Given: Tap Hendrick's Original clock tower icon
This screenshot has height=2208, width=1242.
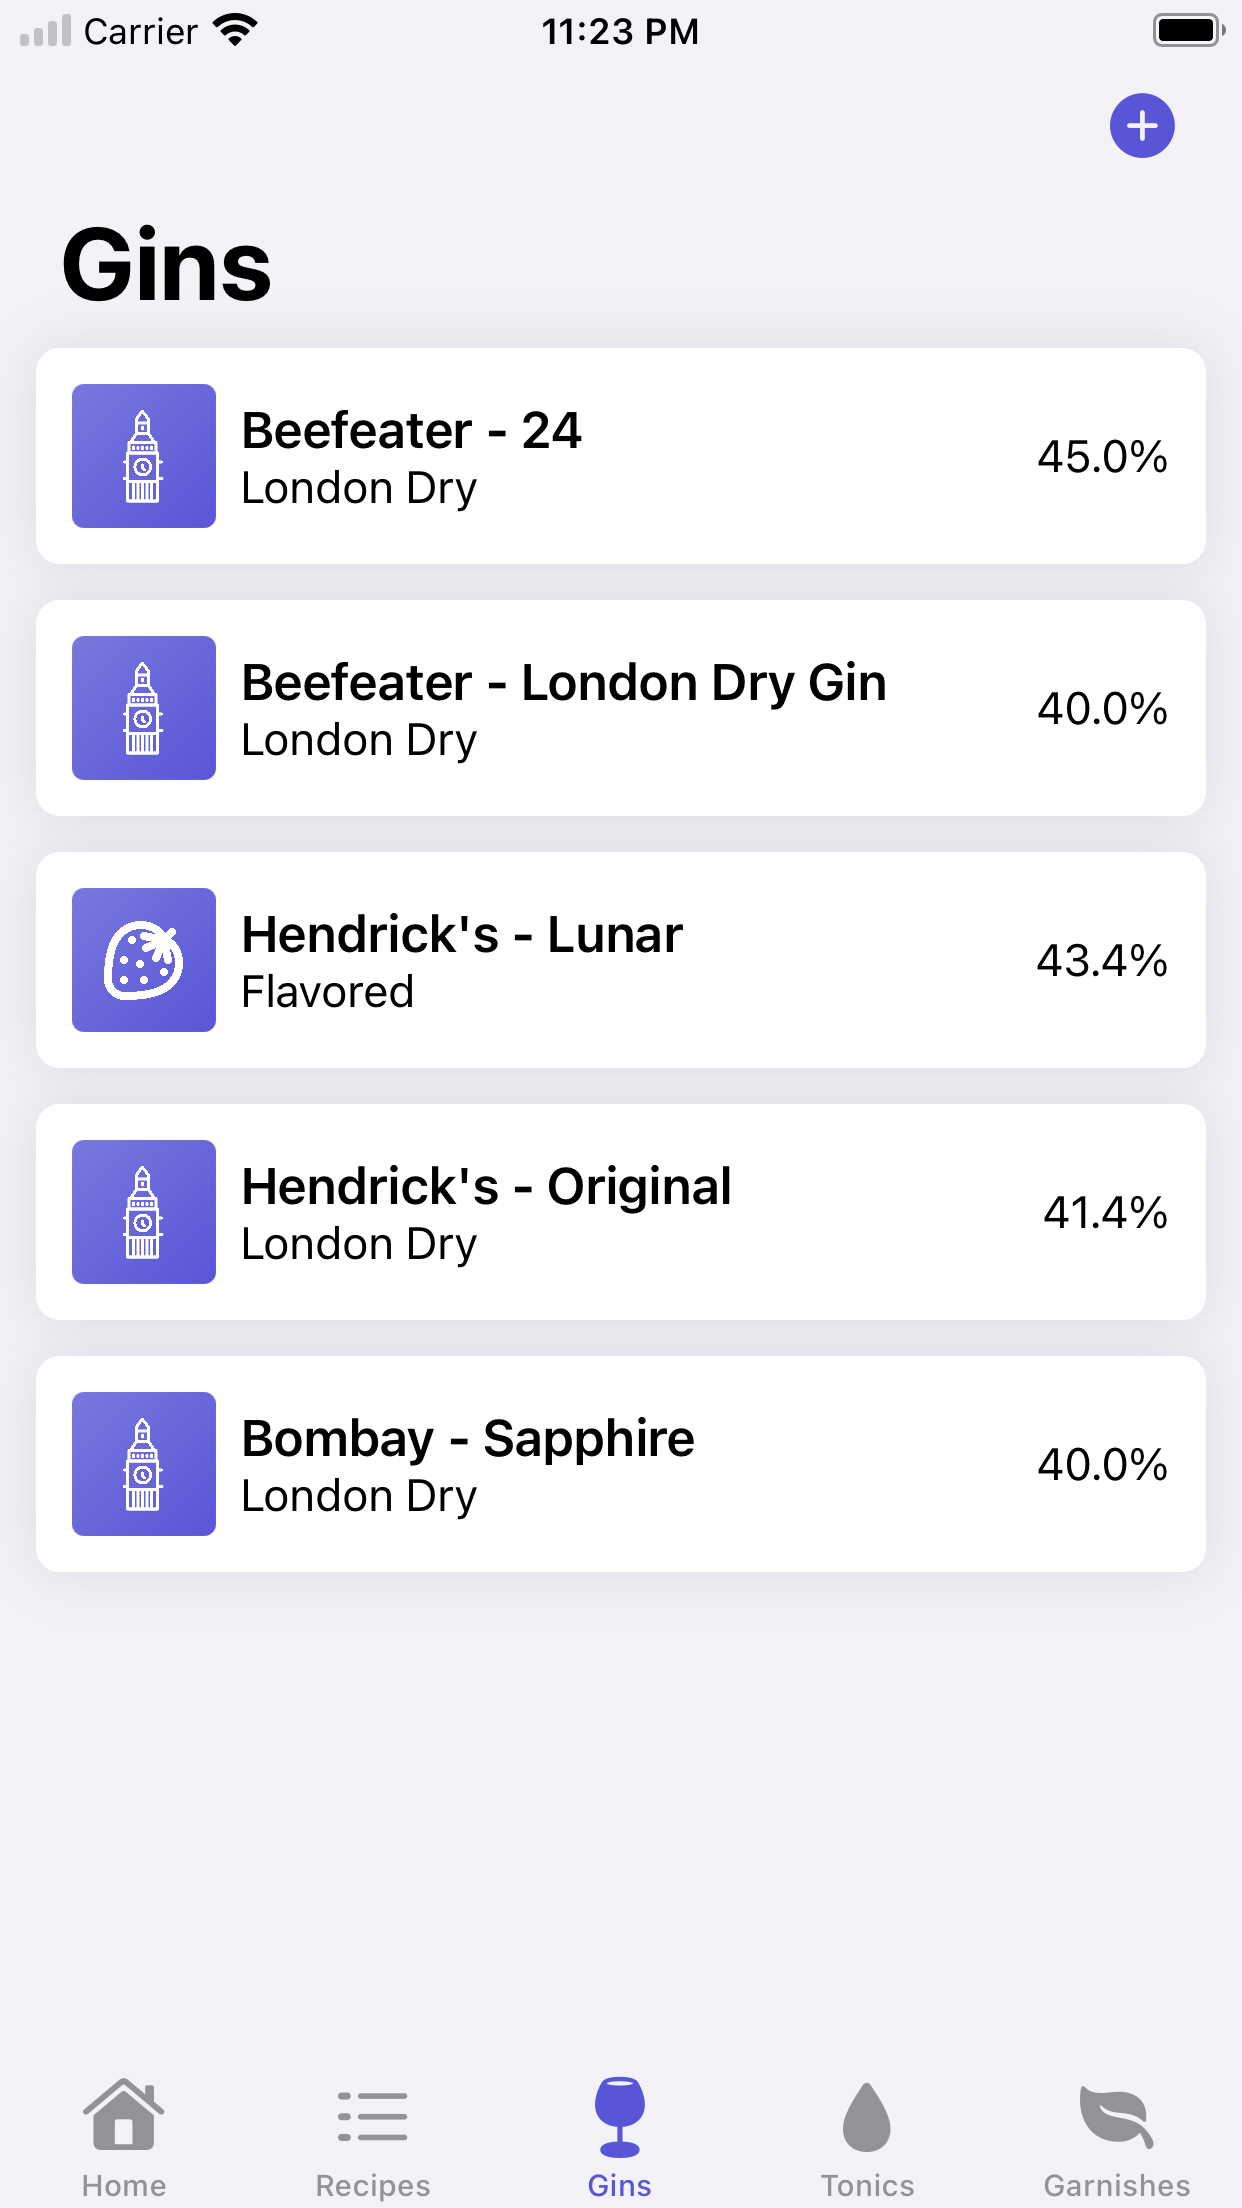Looking at the screenshot, I should pyautogui.click(x=144, y=1212).
